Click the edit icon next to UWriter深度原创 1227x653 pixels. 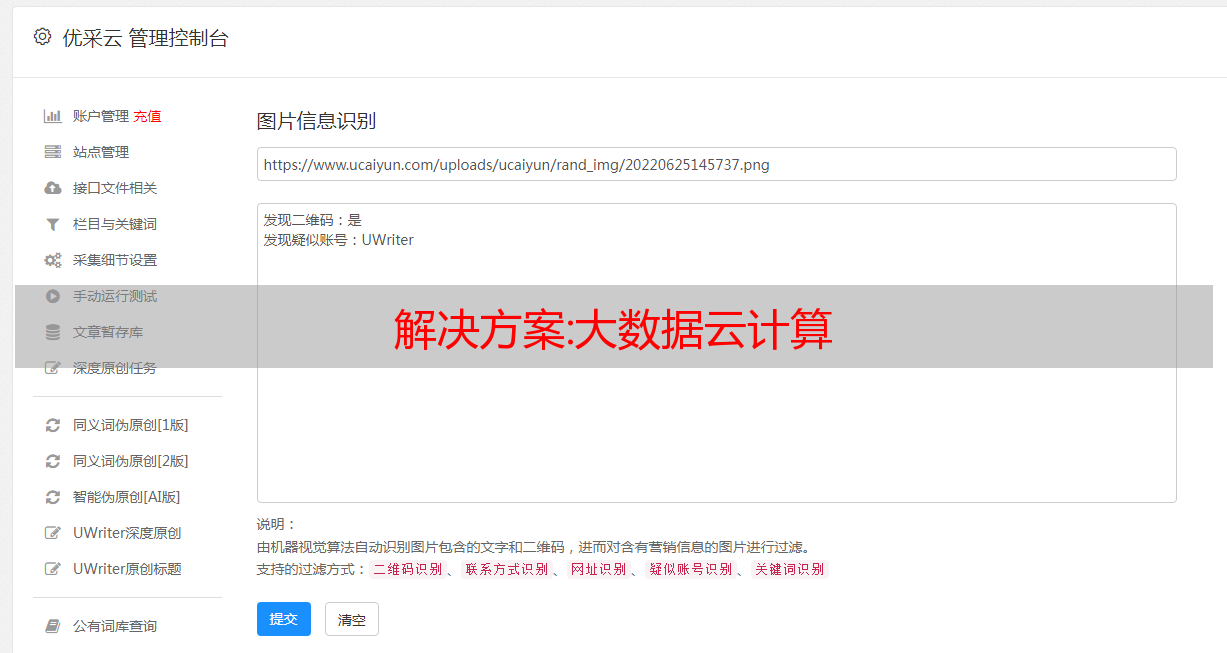tap(53, 533)
